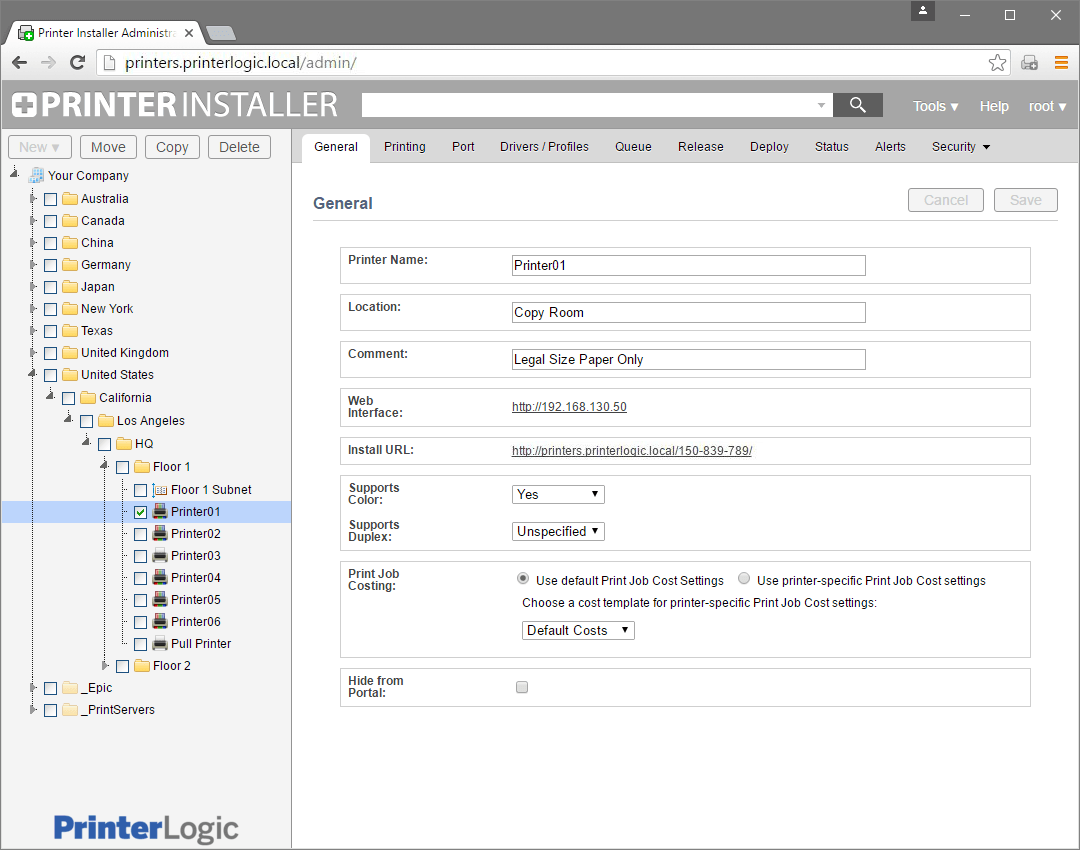
Task: Click the Pull Printer icon
Action: click(x=160, y=644)
